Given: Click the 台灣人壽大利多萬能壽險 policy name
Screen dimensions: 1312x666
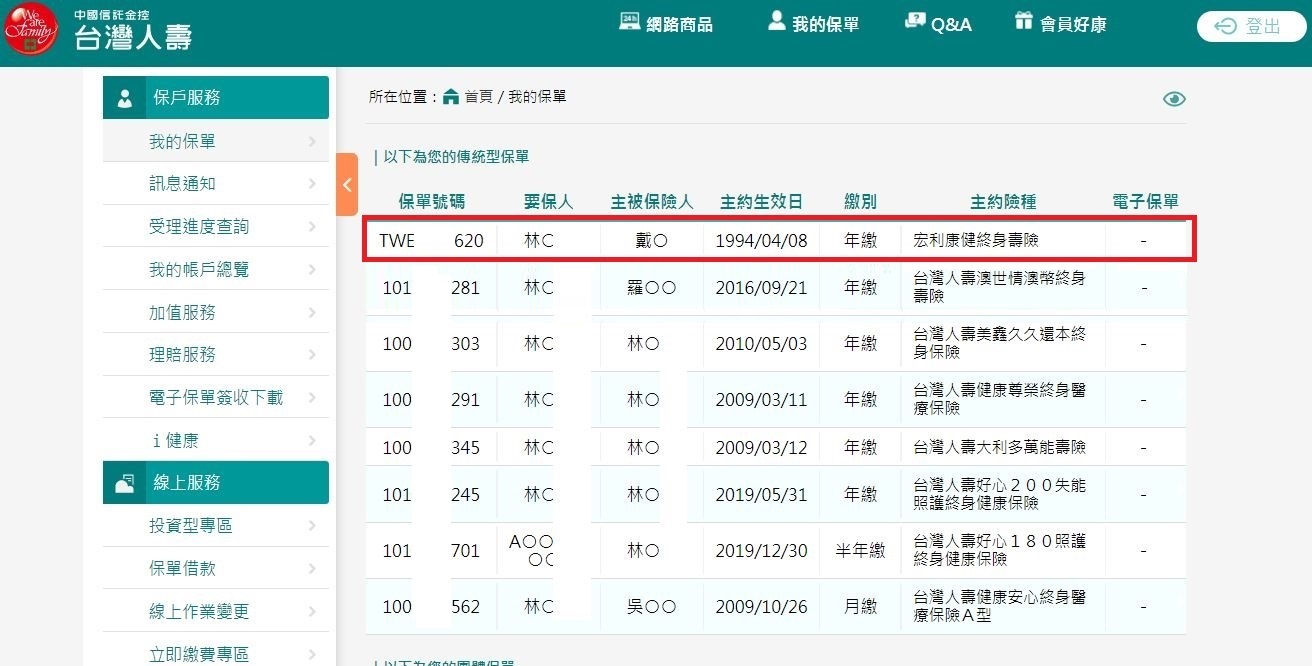Looking at the screenshot, I should (999, 448).
